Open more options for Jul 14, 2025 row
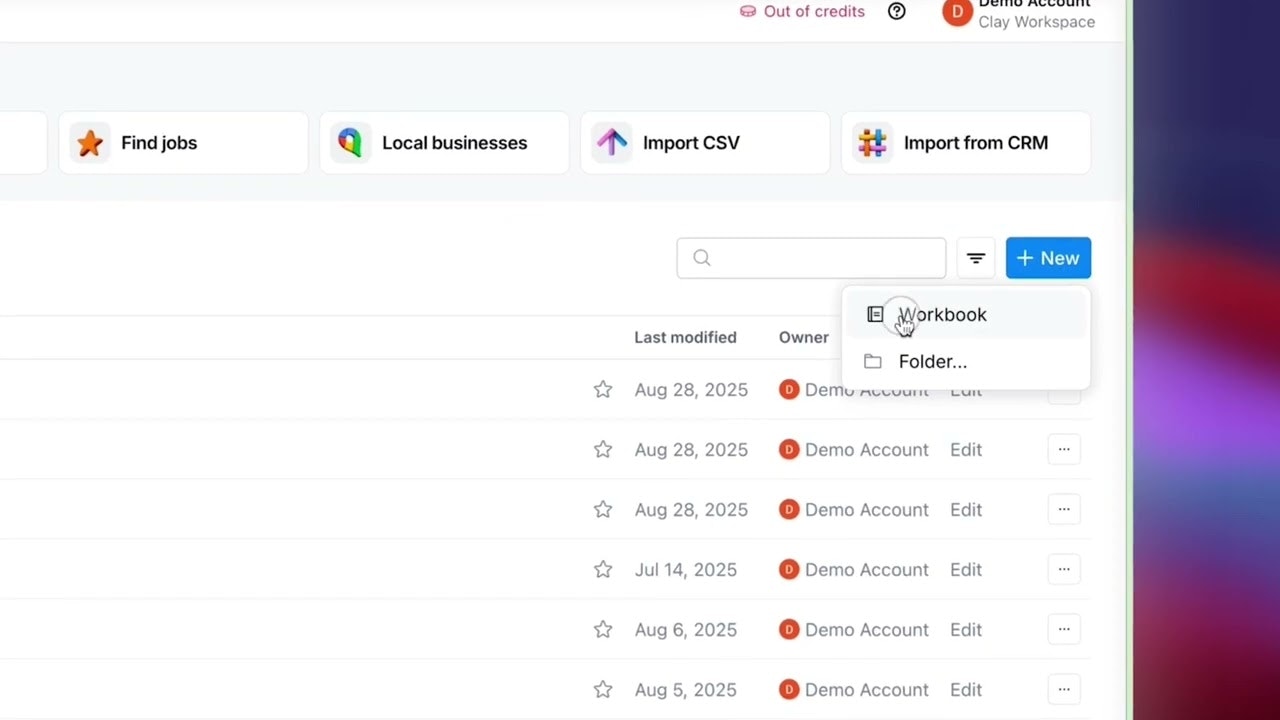1280x720 pixels. [1064, 570]
